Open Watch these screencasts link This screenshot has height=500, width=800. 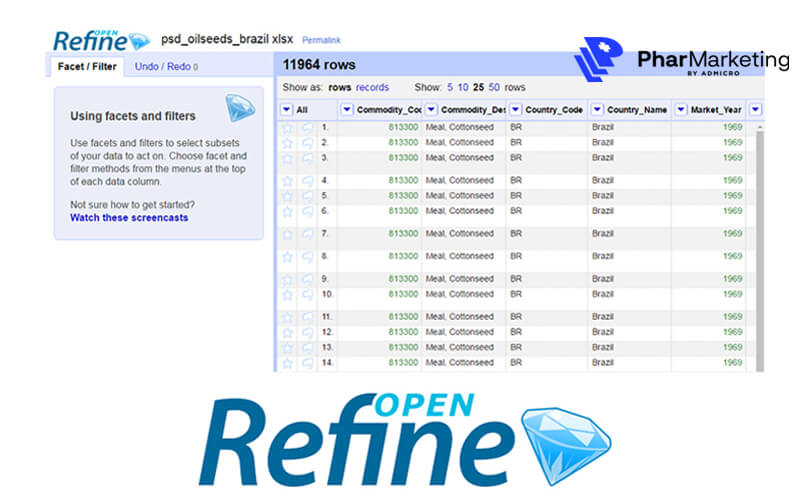129,218
